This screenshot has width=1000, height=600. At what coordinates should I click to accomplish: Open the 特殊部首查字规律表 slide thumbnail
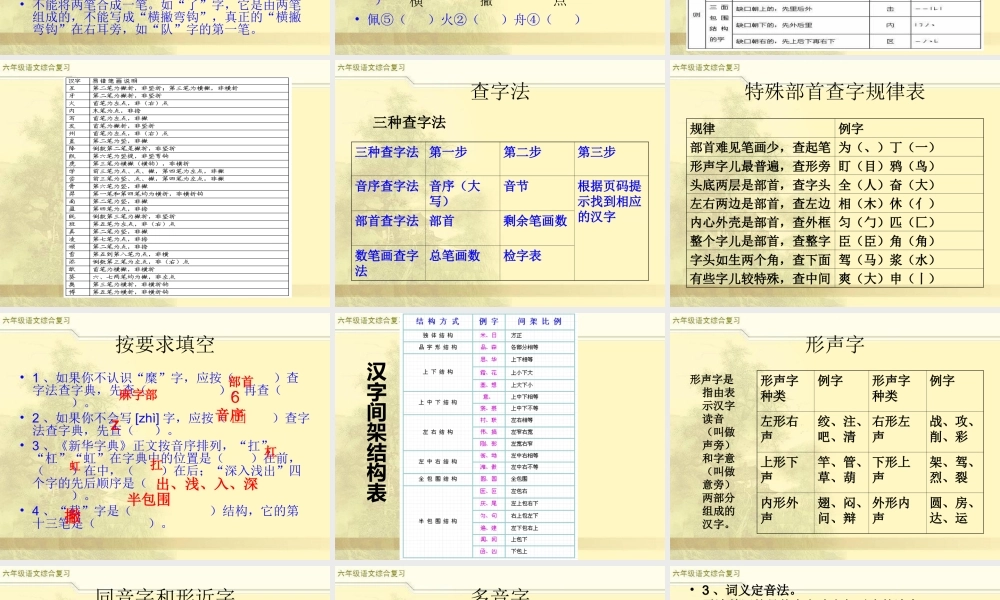835,184
